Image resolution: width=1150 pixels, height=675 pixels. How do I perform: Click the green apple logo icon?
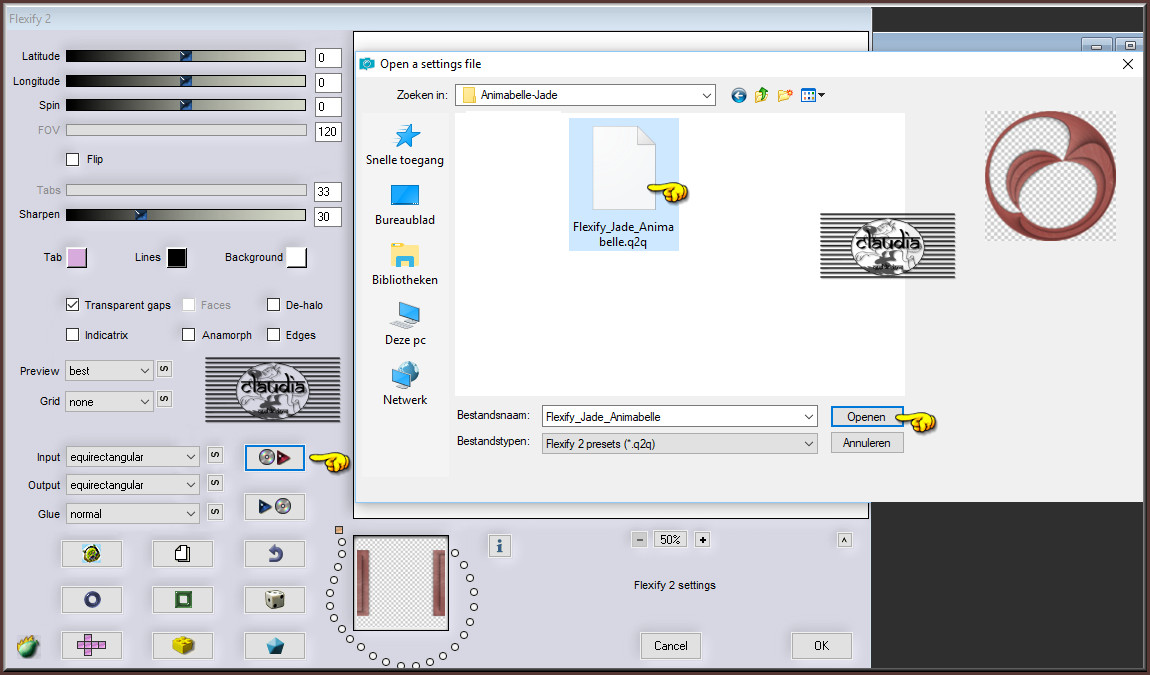(x=27, y=646)
